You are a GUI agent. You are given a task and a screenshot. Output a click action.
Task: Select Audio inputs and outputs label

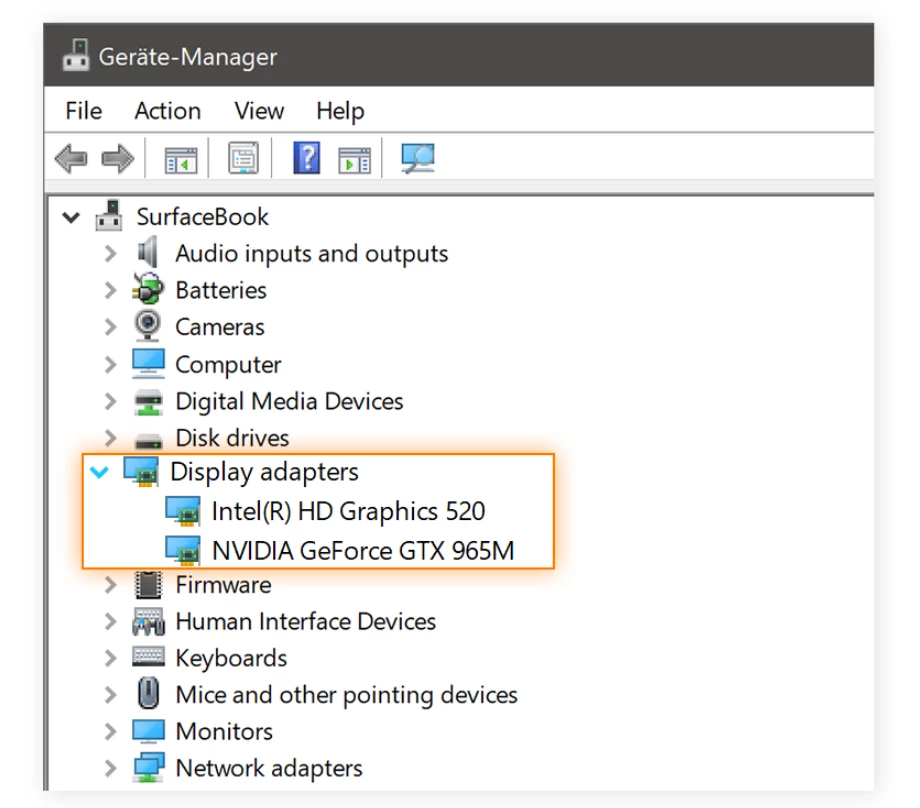tap(312, 254)
